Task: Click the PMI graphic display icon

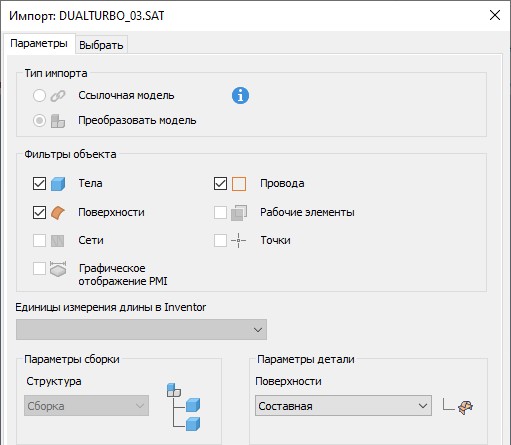Action: [x=58, y=269]
